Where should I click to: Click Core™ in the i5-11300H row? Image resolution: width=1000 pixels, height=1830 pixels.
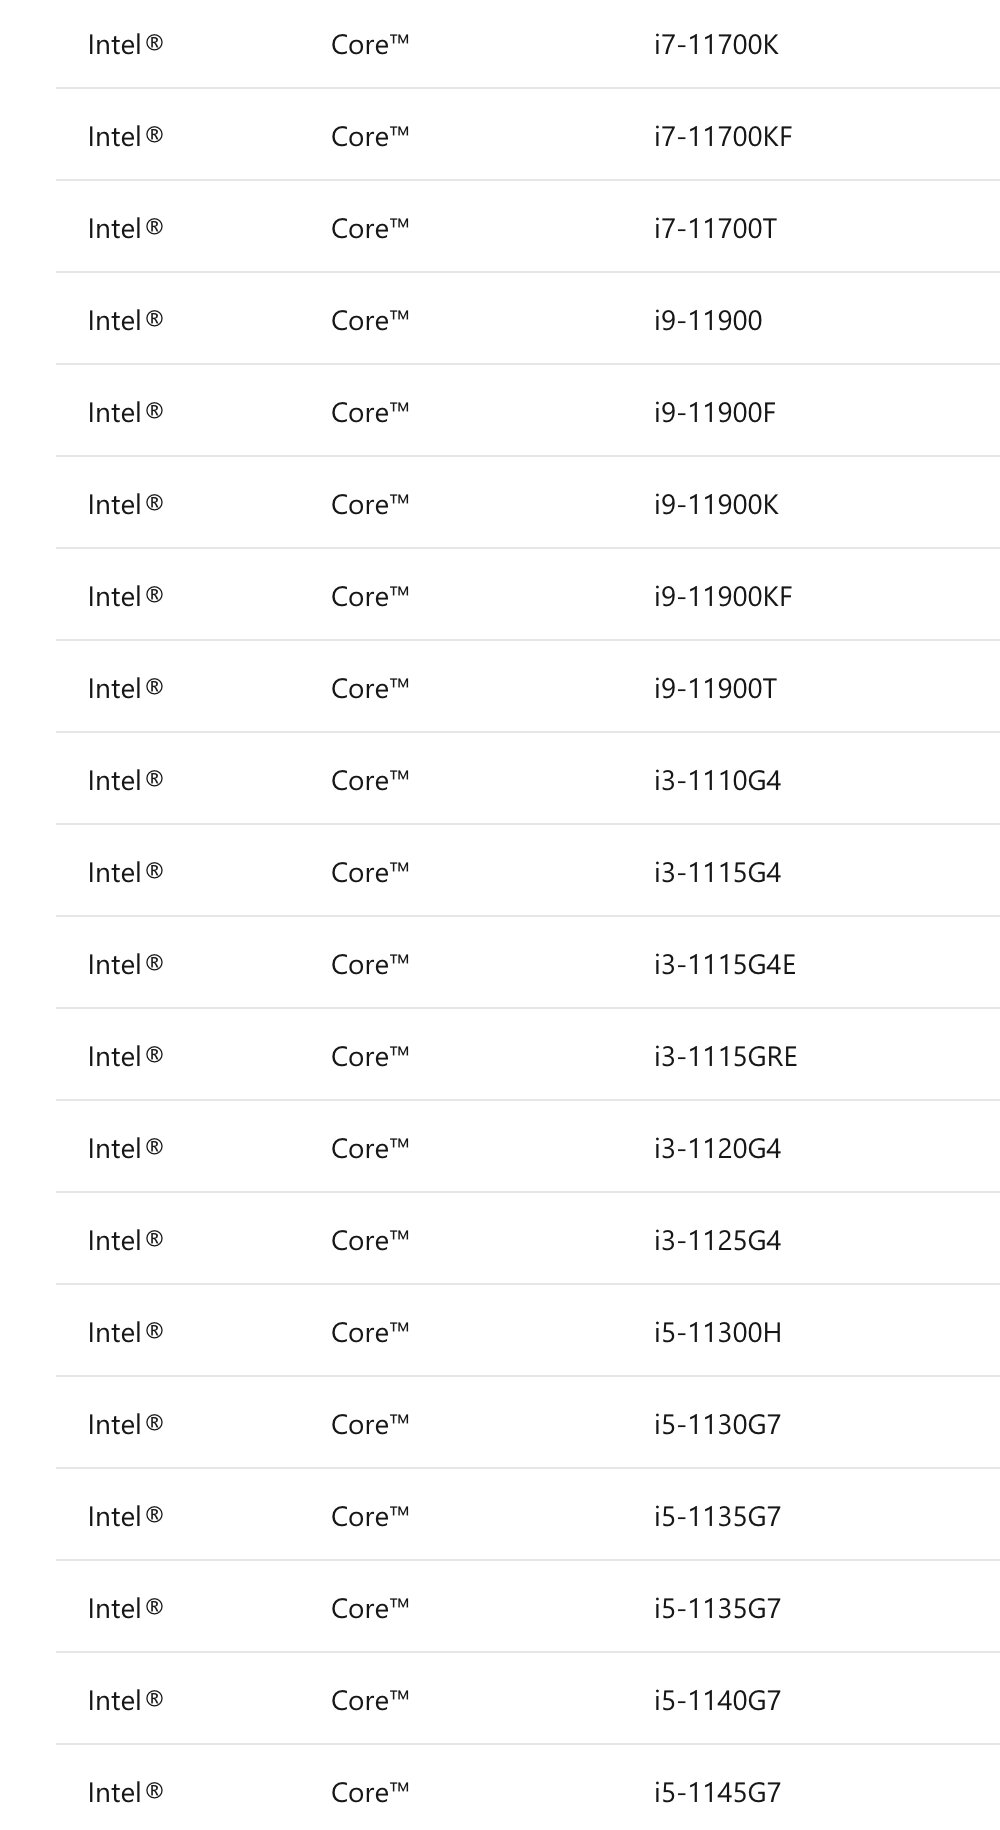tap(370, 1333)
